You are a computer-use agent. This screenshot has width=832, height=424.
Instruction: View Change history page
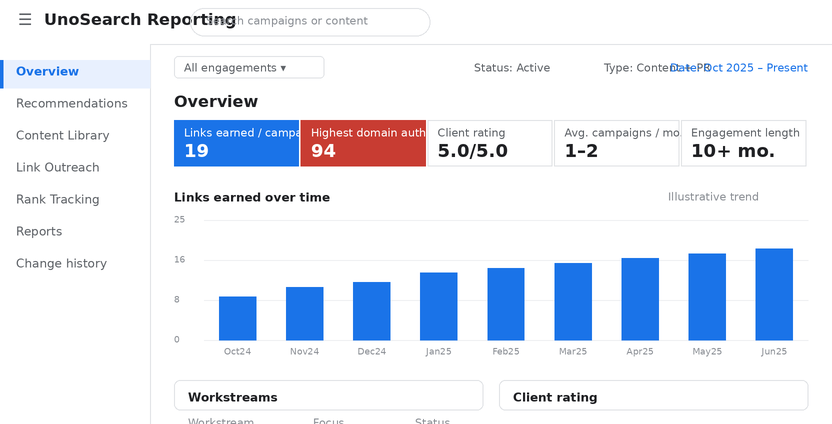[61, 263]
